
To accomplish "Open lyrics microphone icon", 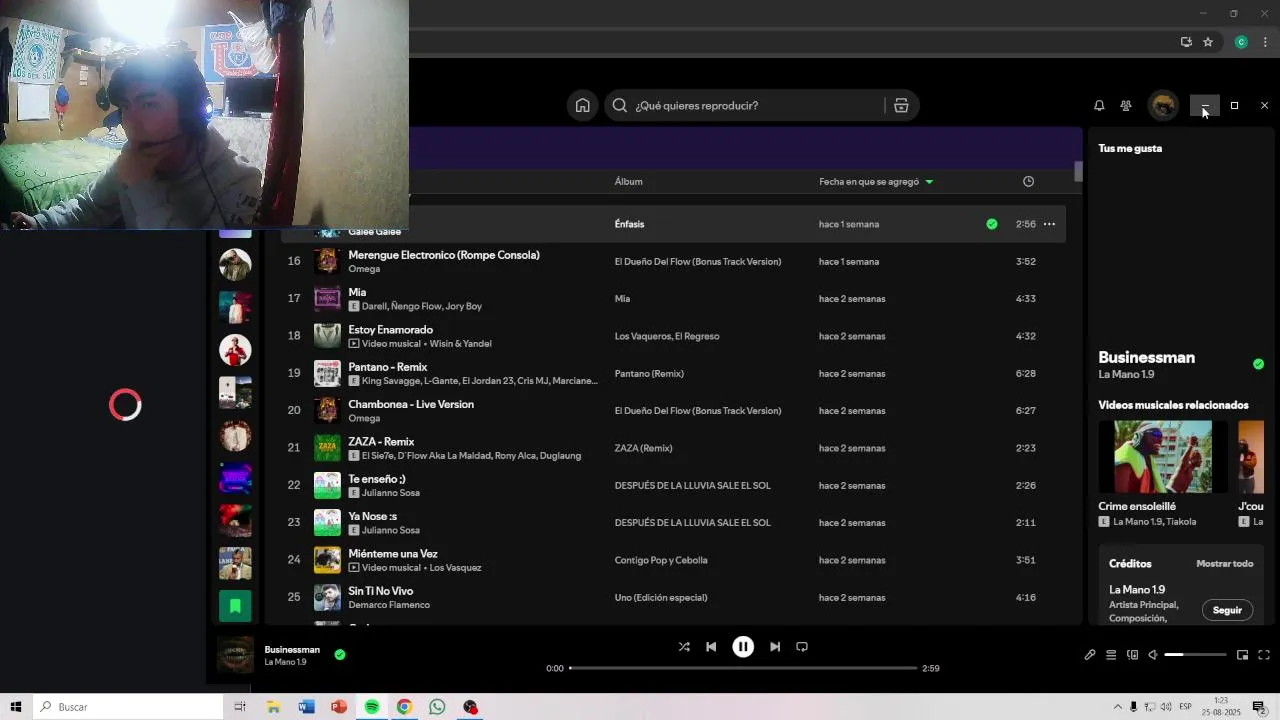I will 1090,655.
